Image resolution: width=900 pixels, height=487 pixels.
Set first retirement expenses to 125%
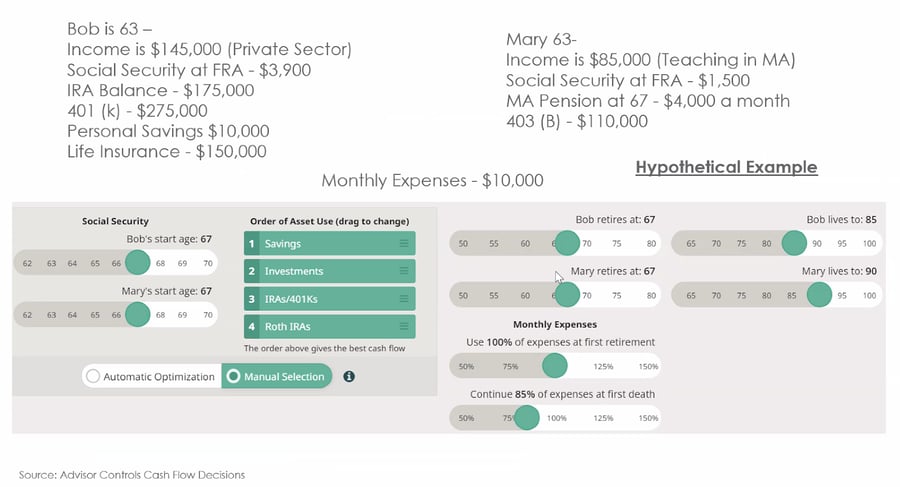tap(602, 367)
